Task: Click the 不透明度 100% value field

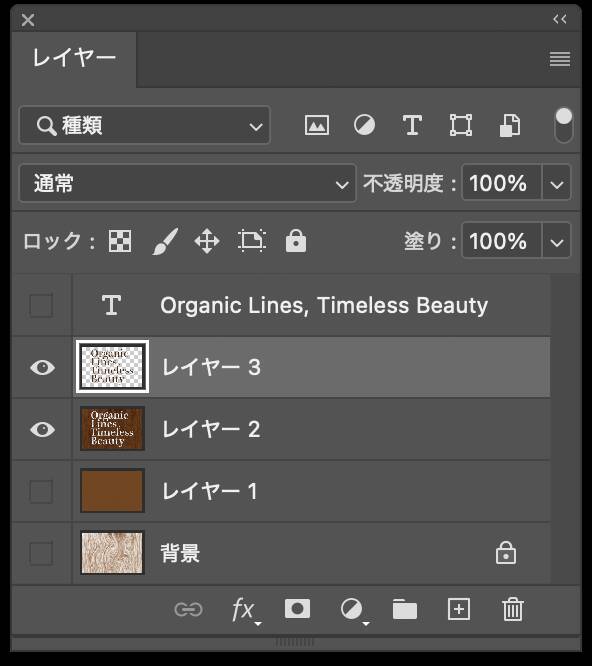Action: point(502,183)
